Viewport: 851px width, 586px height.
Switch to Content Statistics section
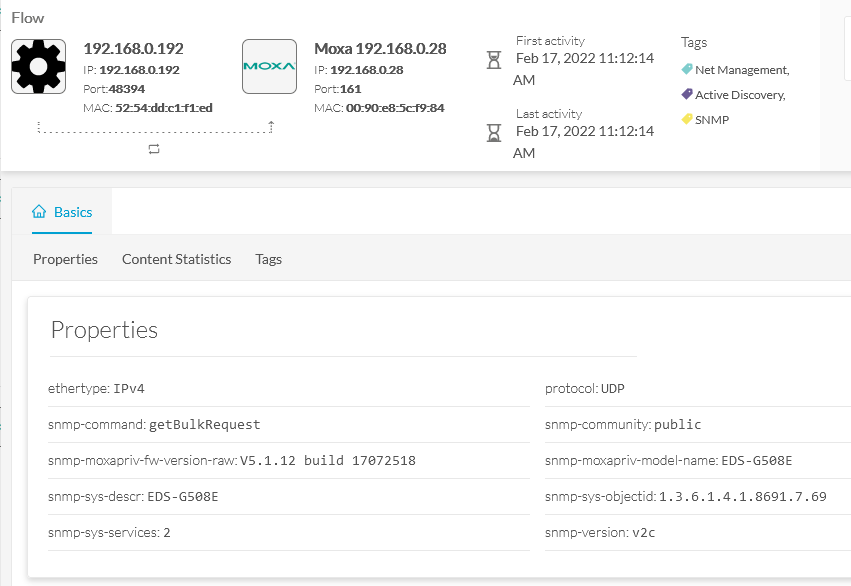point(176,259)
